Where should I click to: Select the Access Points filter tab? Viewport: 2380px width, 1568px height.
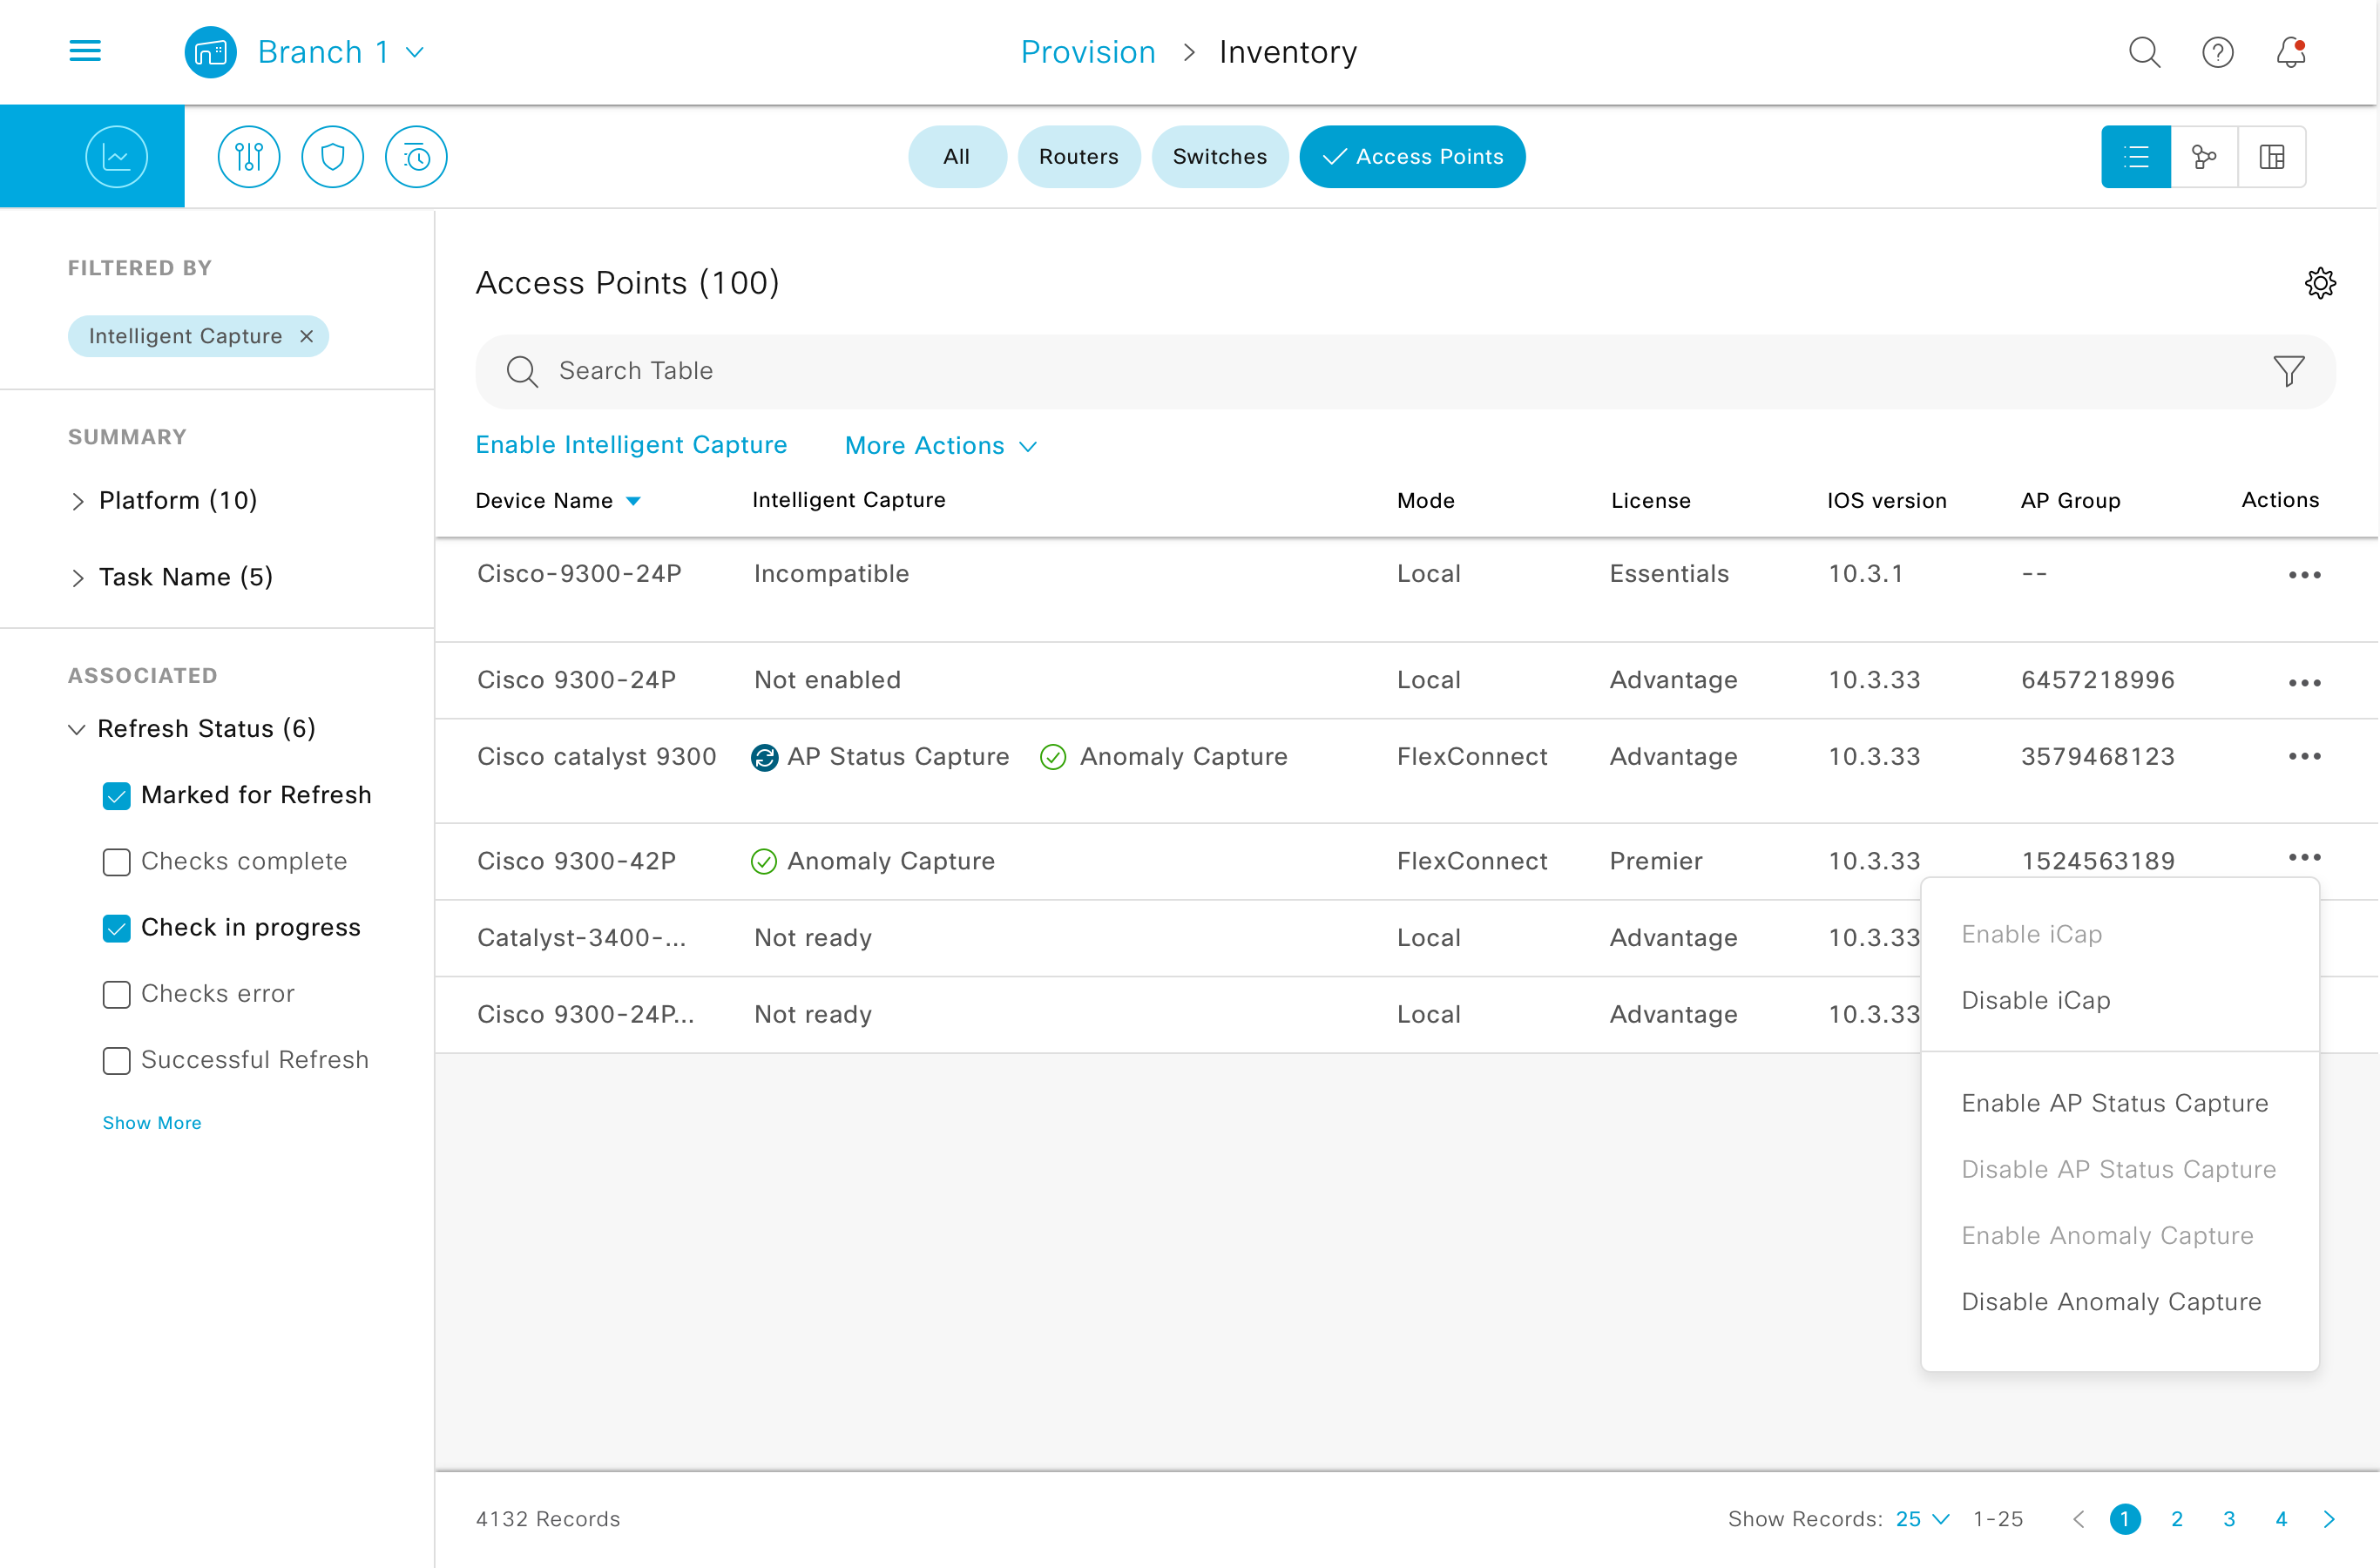[x=1412, y=157]
